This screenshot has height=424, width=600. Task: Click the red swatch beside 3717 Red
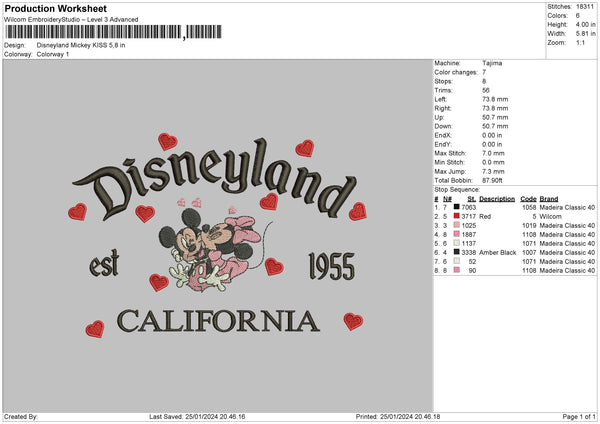tap(457, 216)
